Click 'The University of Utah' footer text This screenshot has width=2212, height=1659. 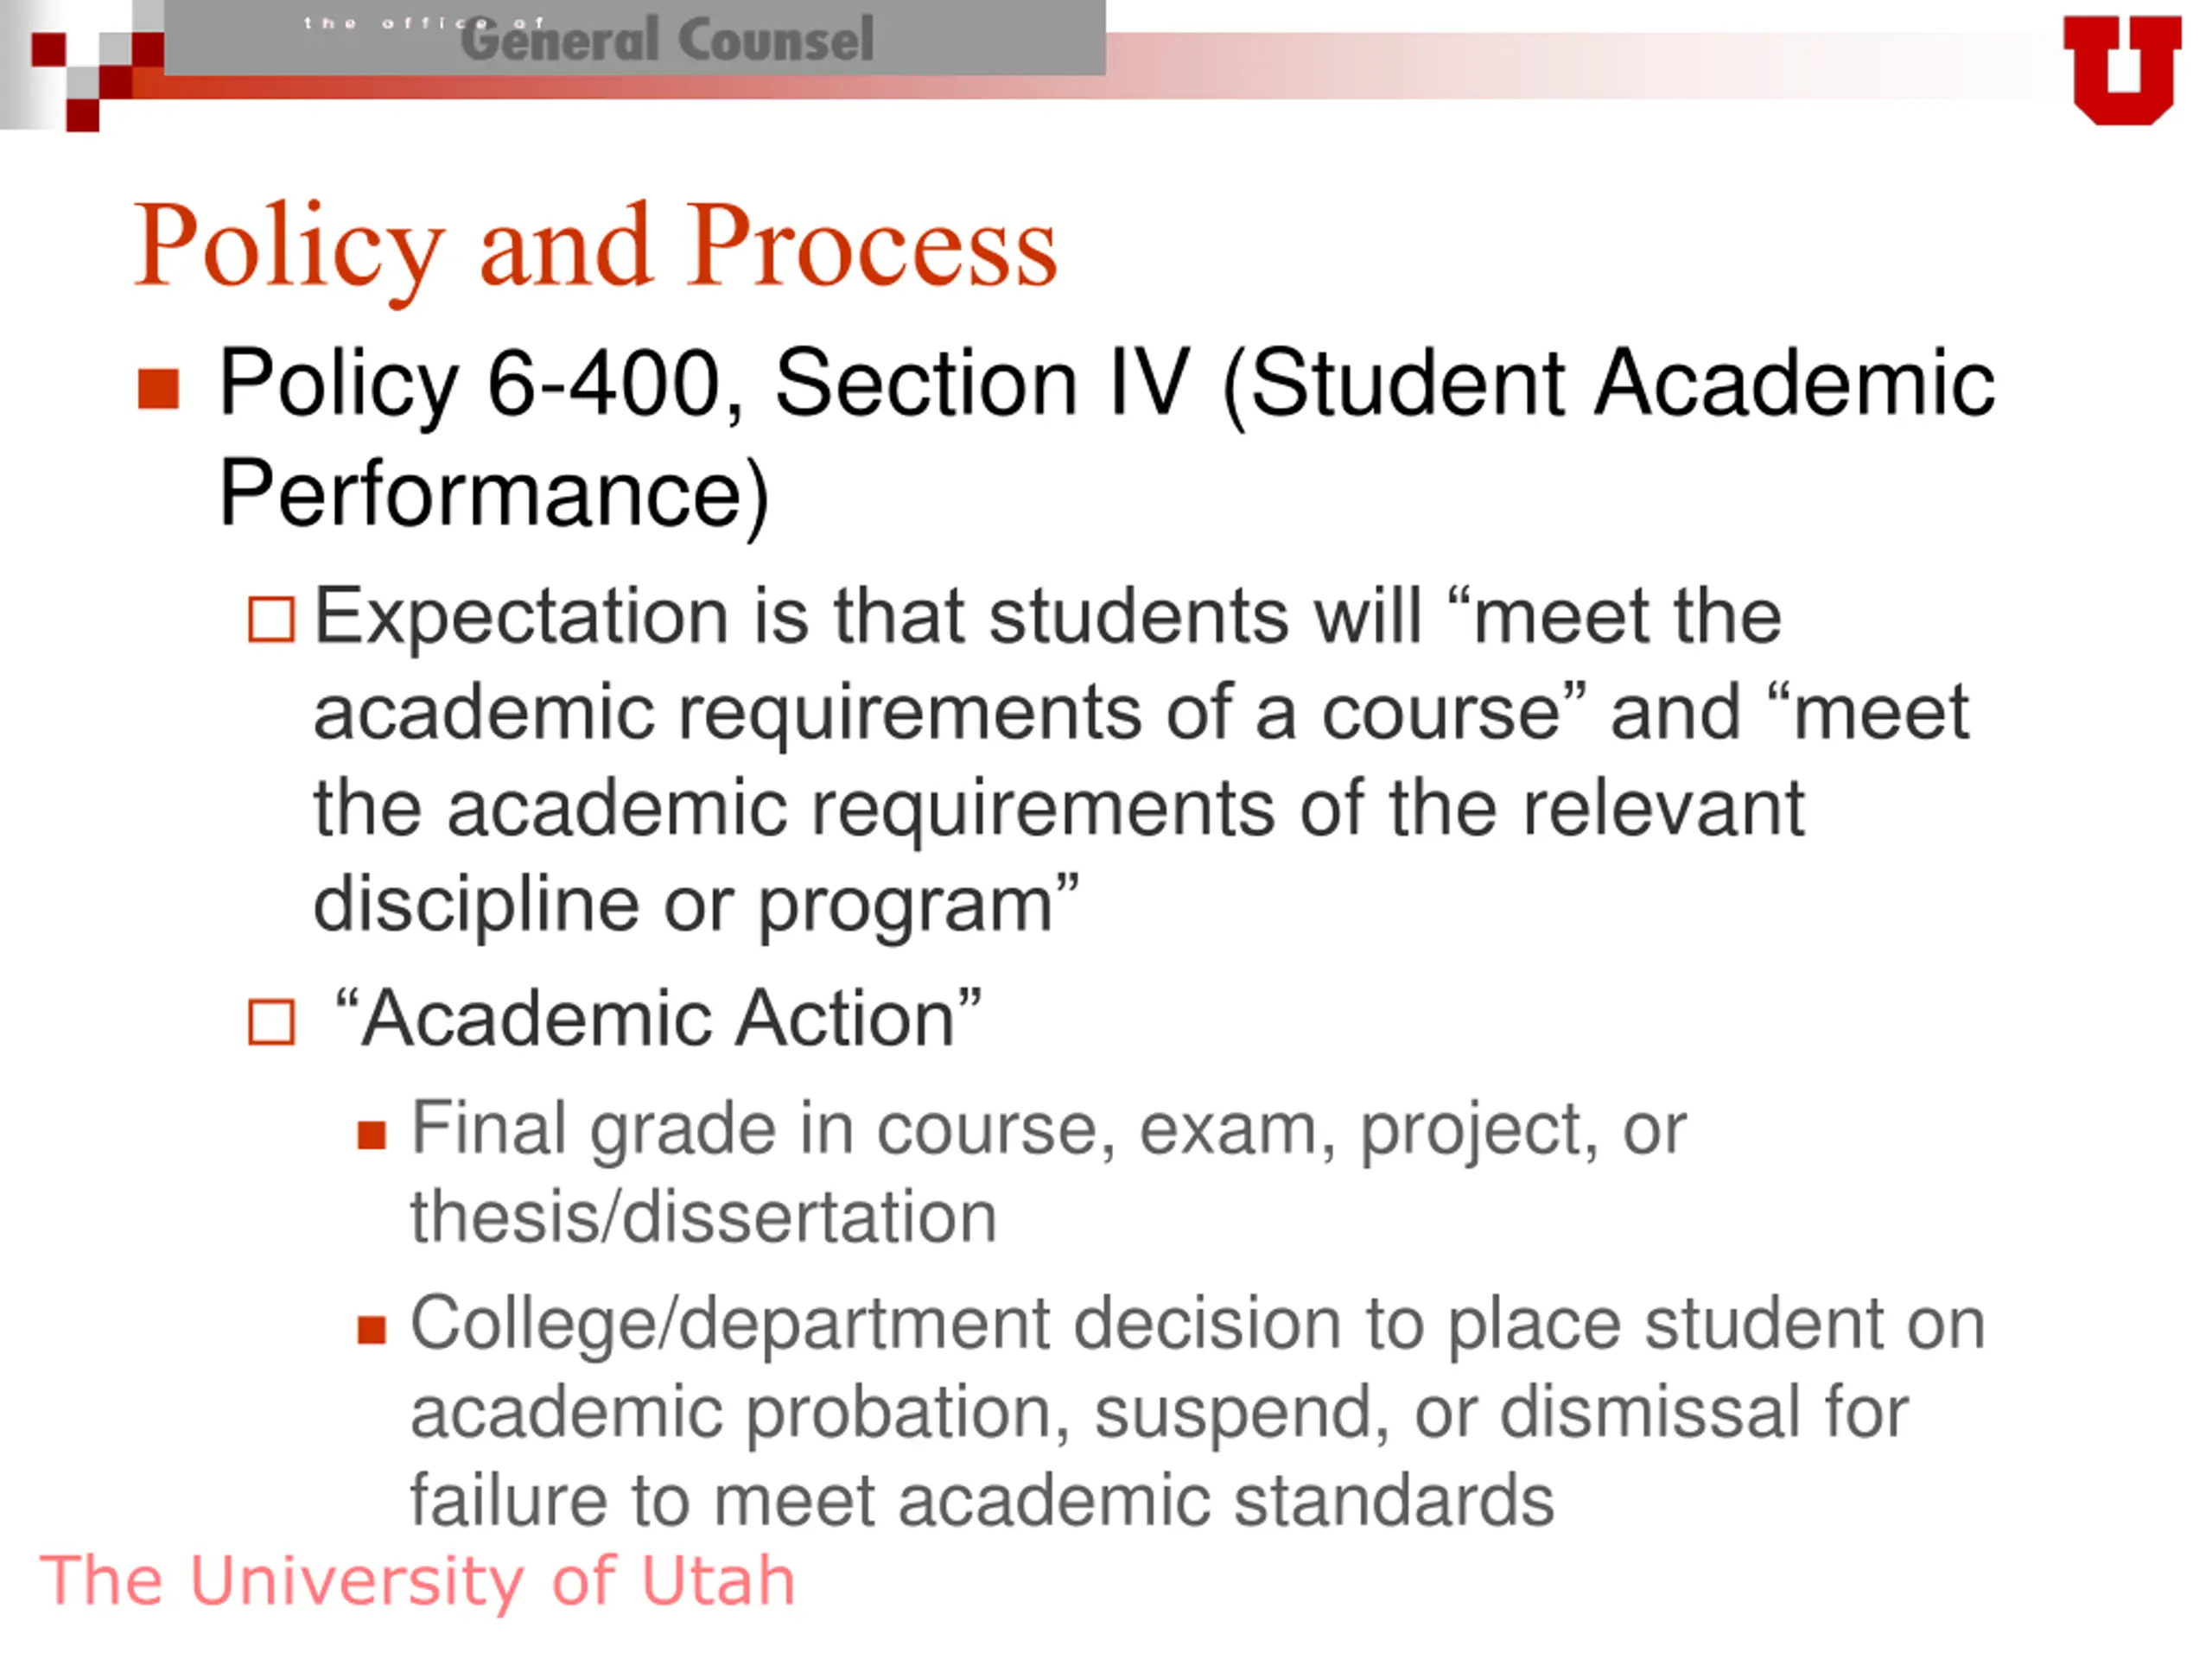point(417,1581)
